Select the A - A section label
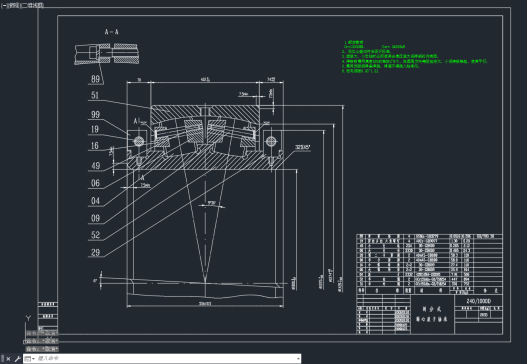Screen dimensions: 527x364 [111, 32]
